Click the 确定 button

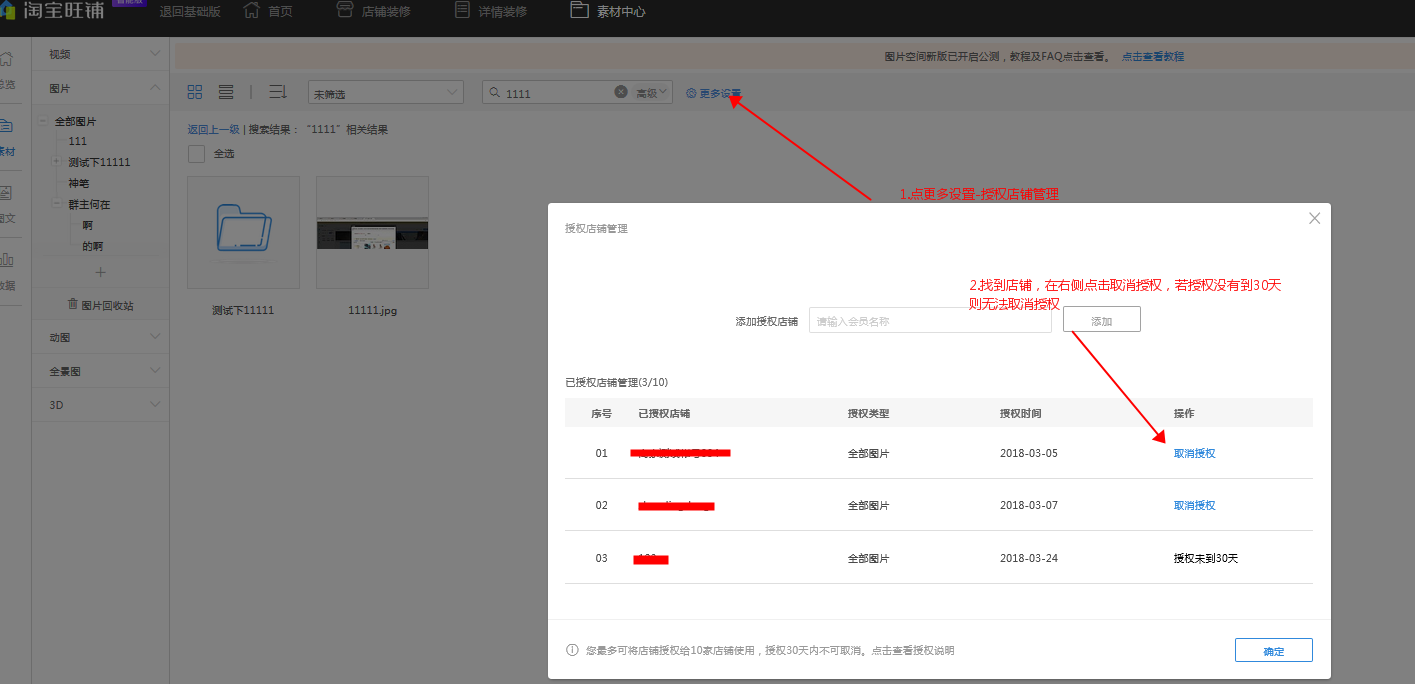click(1273, 650)
